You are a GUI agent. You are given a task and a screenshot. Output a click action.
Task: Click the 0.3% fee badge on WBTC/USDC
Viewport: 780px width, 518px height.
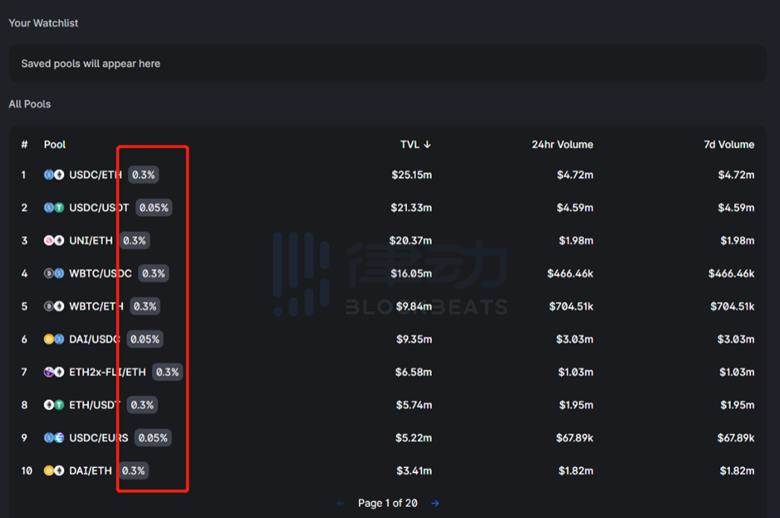153,273
